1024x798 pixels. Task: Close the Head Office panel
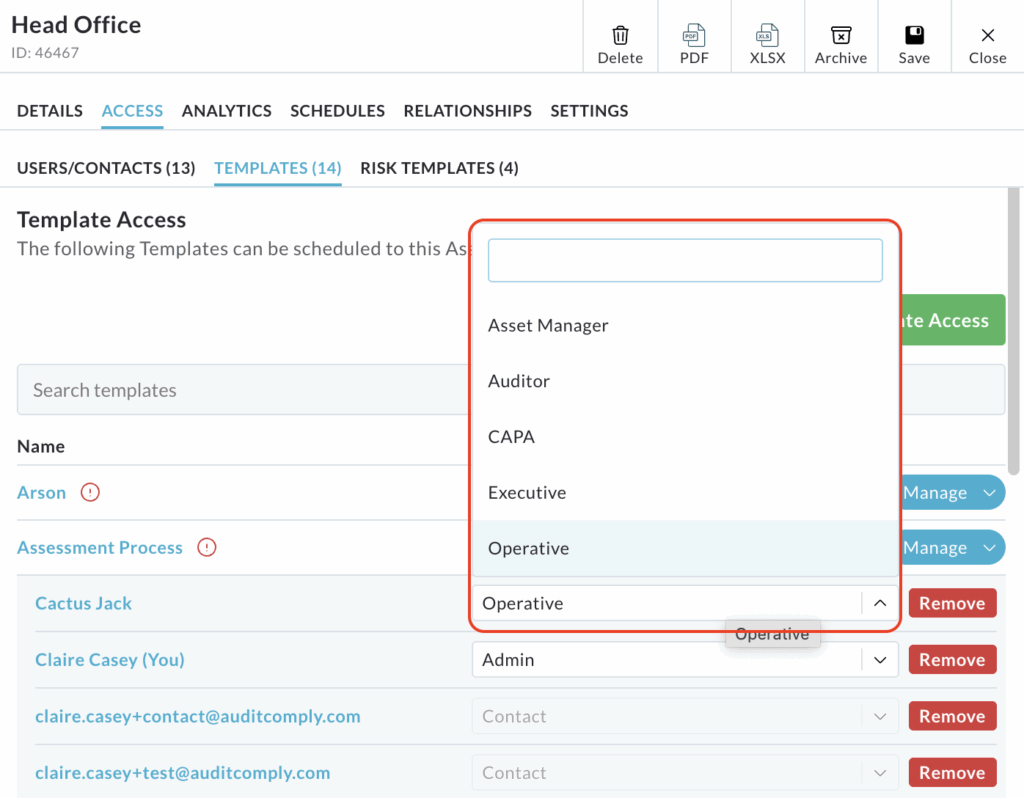click(x=987, y=37)
